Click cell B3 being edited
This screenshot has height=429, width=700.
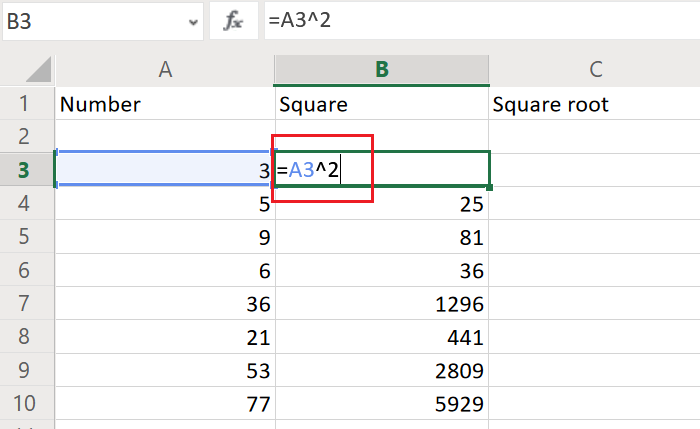click(381, 170)
